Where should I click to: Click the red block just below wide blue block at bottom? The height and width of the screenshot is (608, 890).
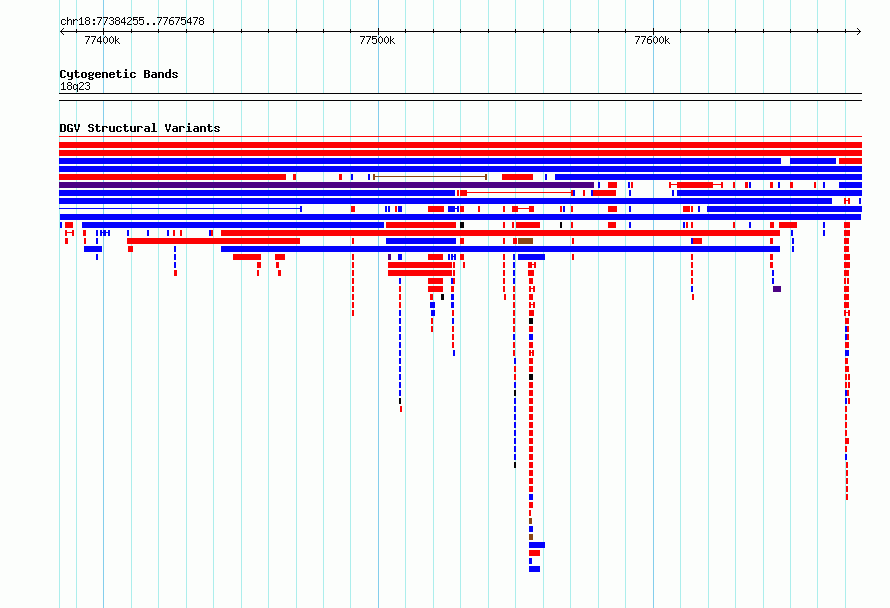[535, 553]
